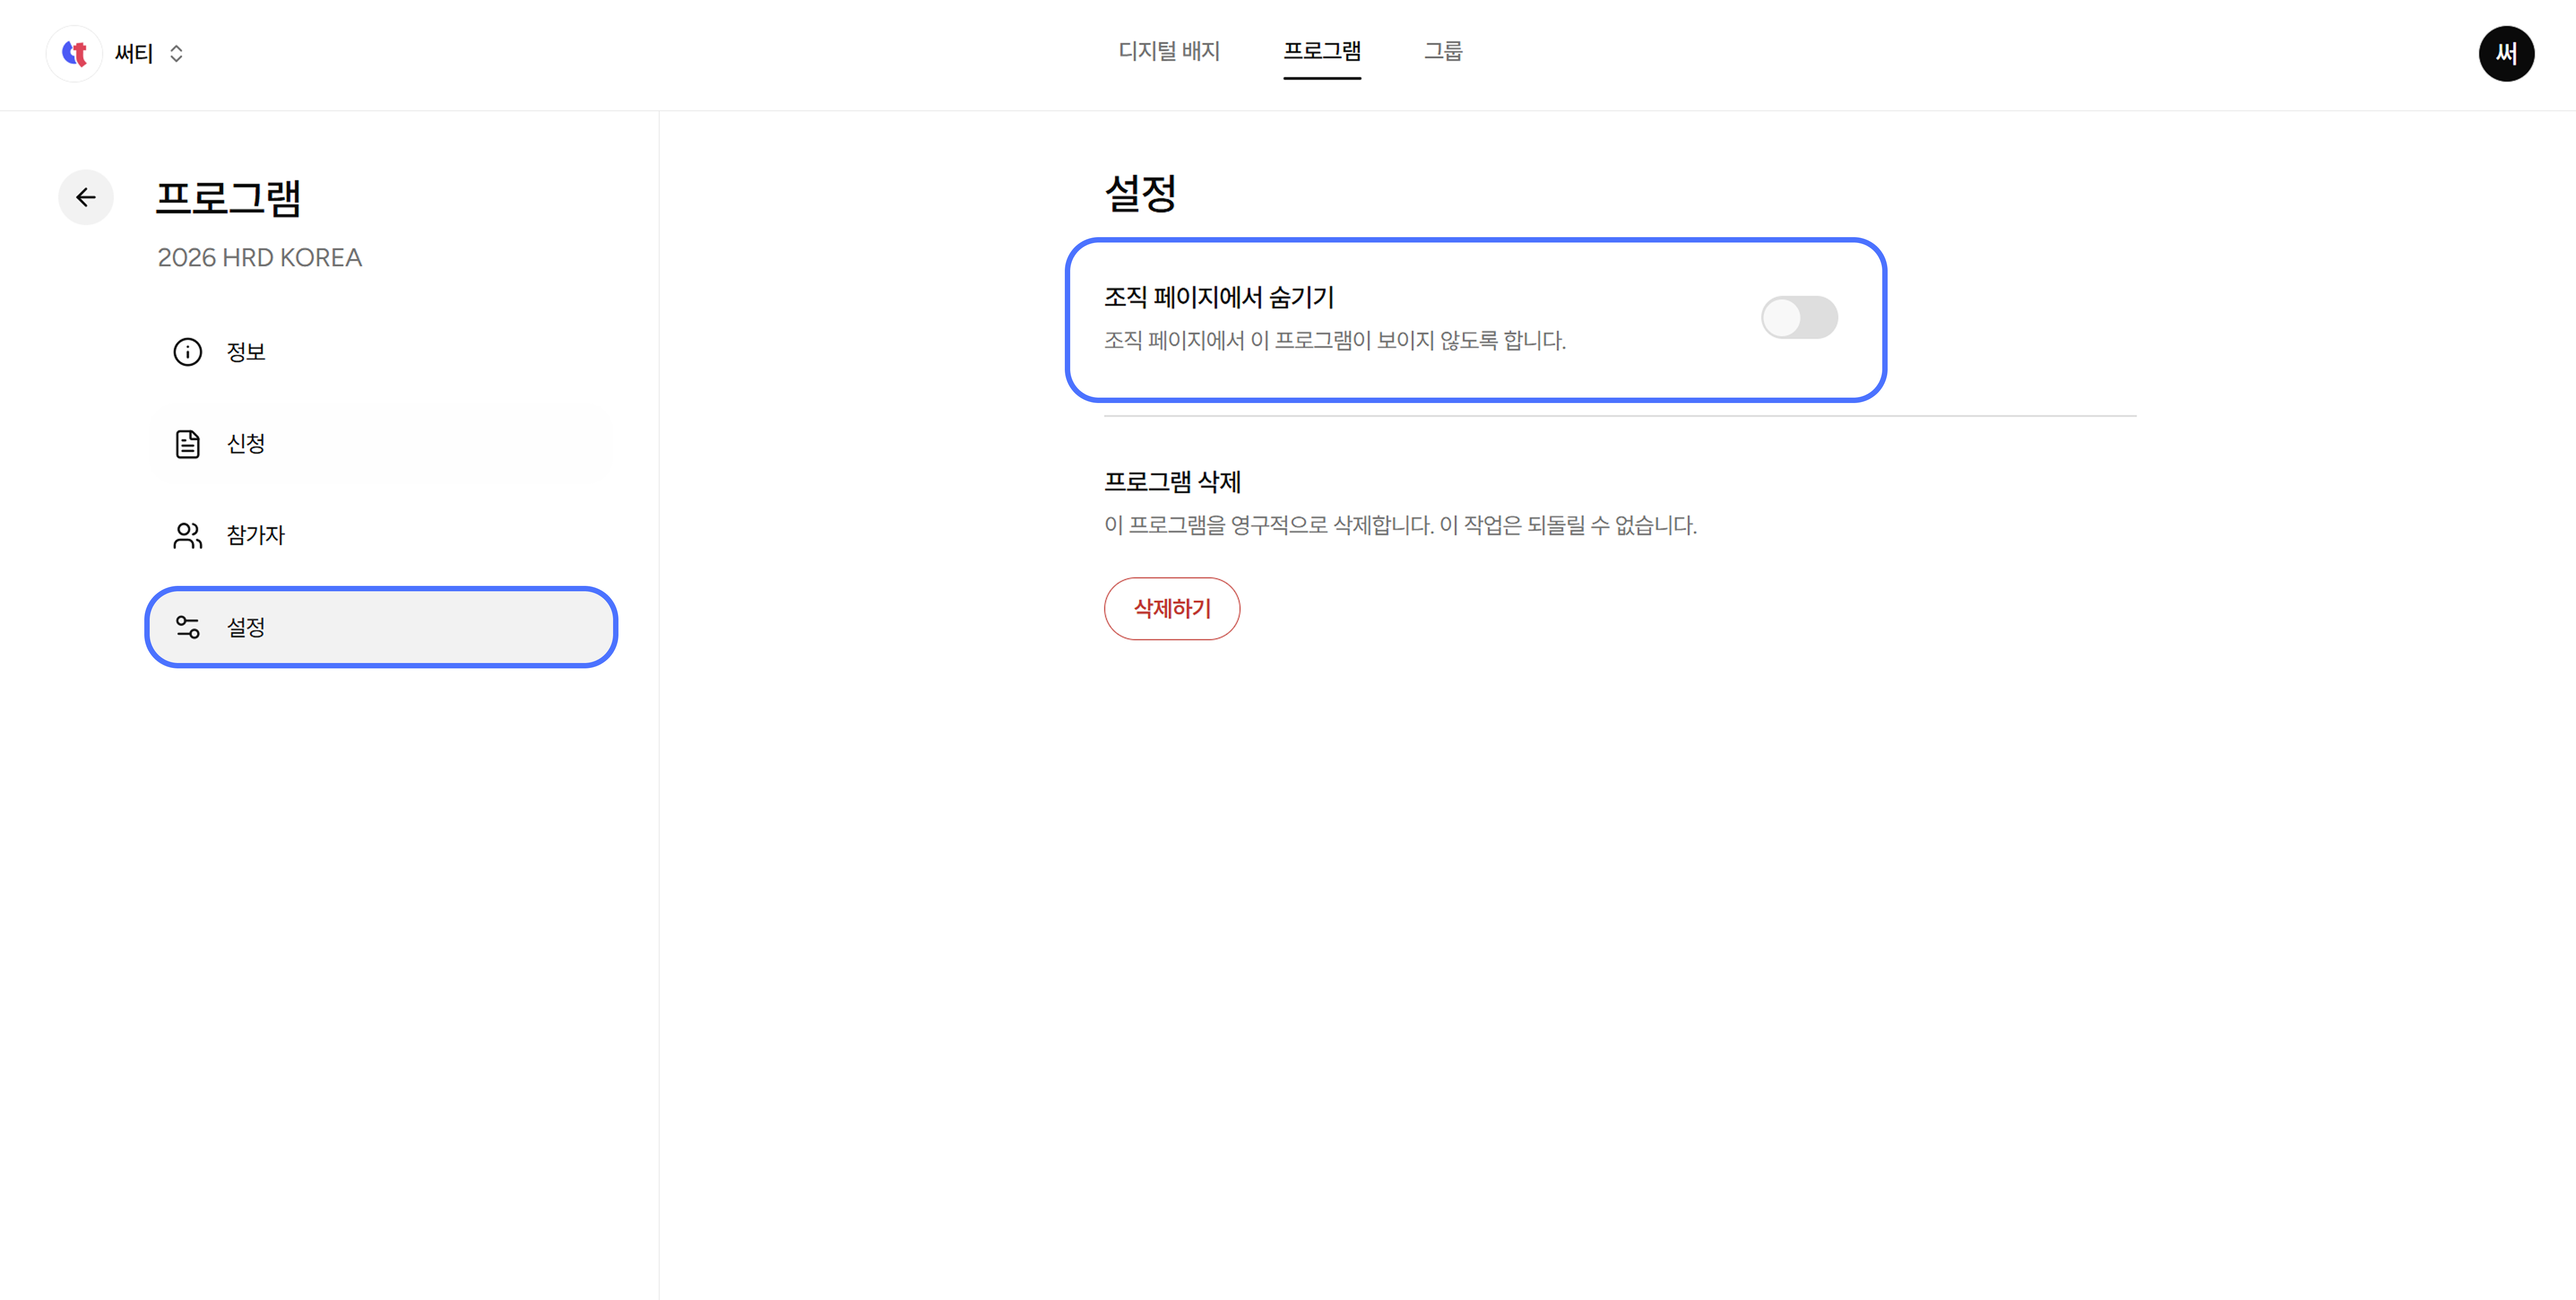Image resolution: width=2576 pixels, height=1300 pixels.
Task: Click the 참가자 people icon
Action: 187,536
